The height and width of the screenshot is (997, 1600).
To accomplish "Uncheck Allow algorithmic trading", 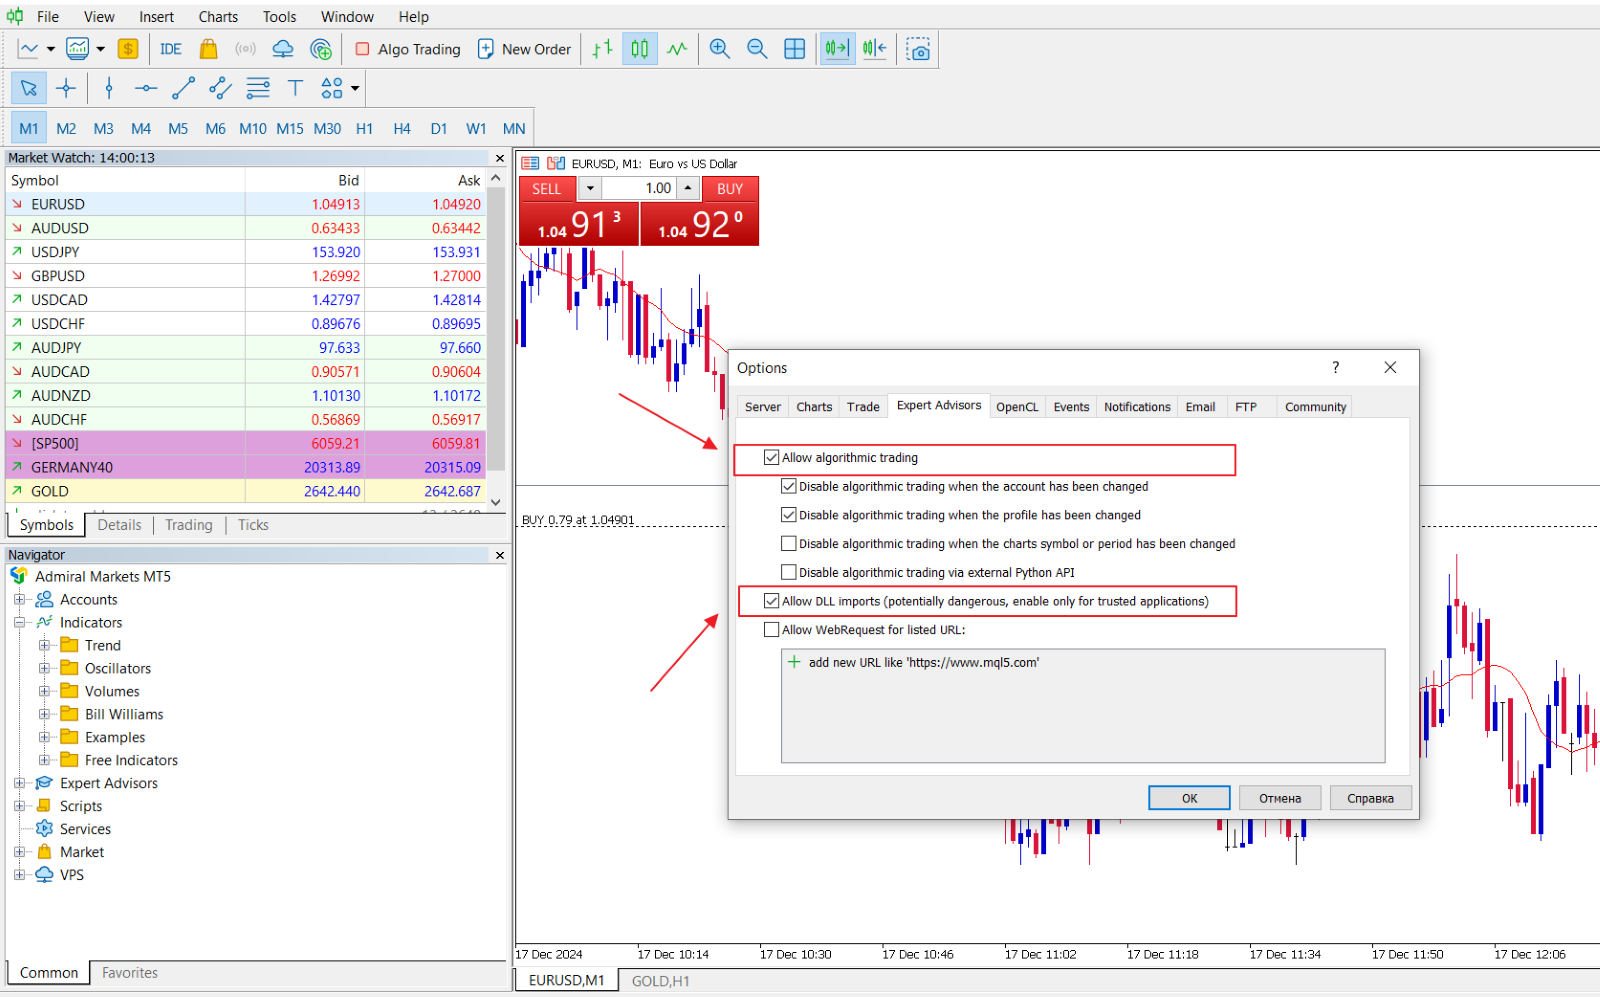I will (771, 458).
